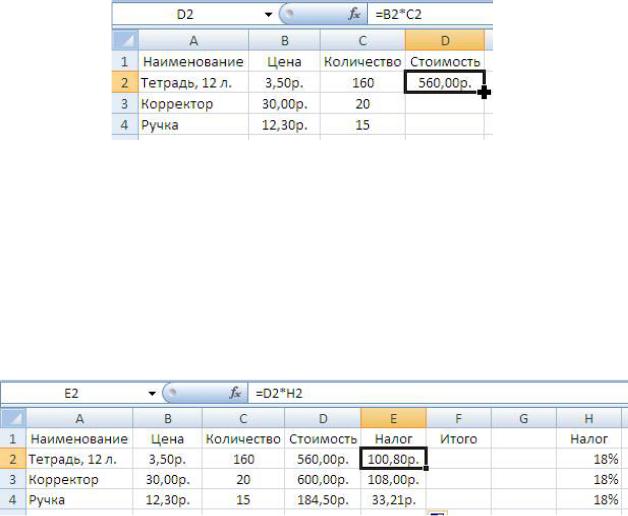Screen dimensions: 628x516
Task: Select the cell with value 108,00р.
Action: coord(394,479)
